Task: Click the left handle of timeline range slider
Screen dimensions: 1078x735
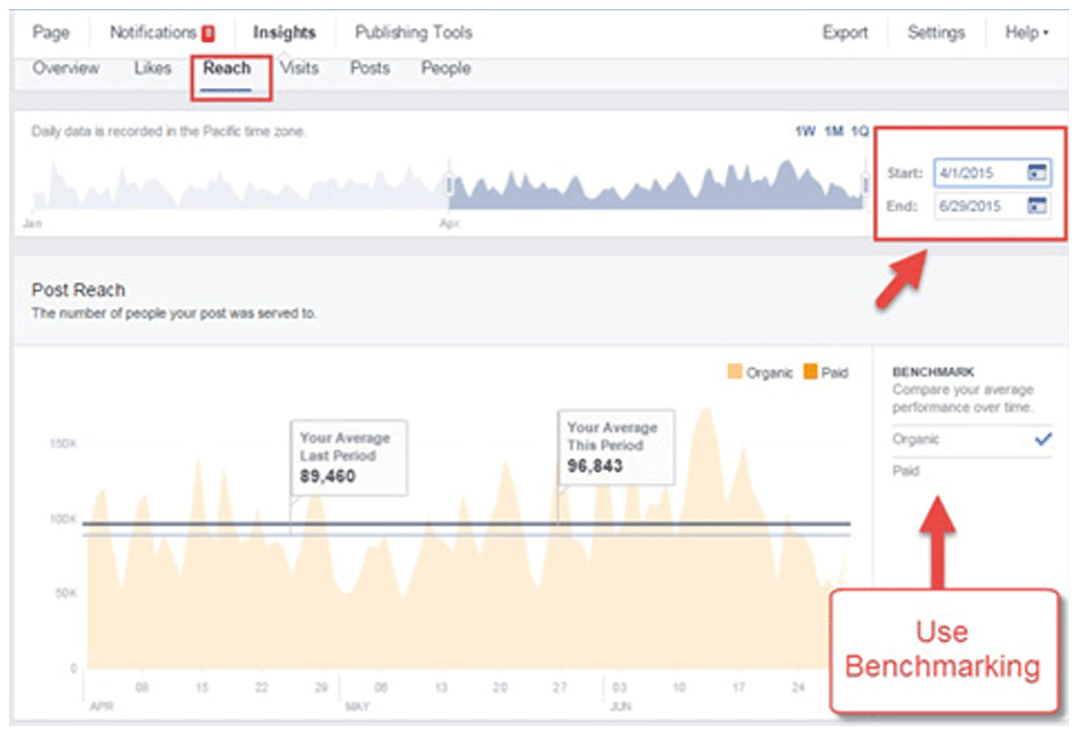Action: tap(449, 185)
